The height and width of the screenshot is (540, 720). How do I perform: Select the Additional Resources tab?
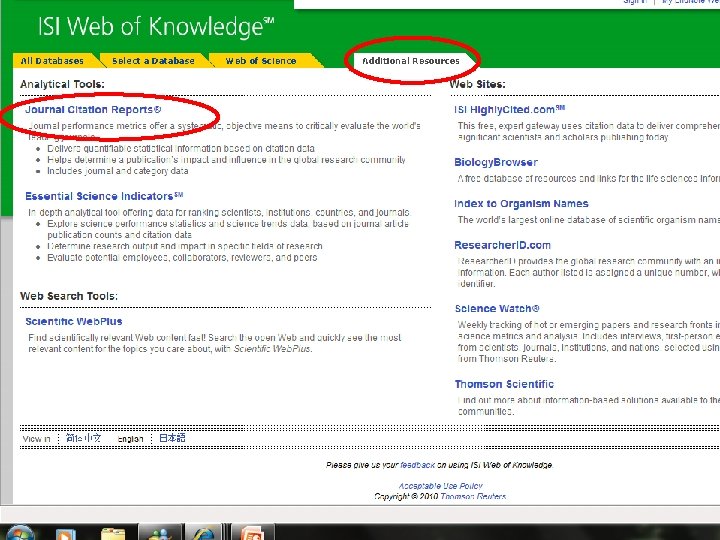(x=411, y=61)
